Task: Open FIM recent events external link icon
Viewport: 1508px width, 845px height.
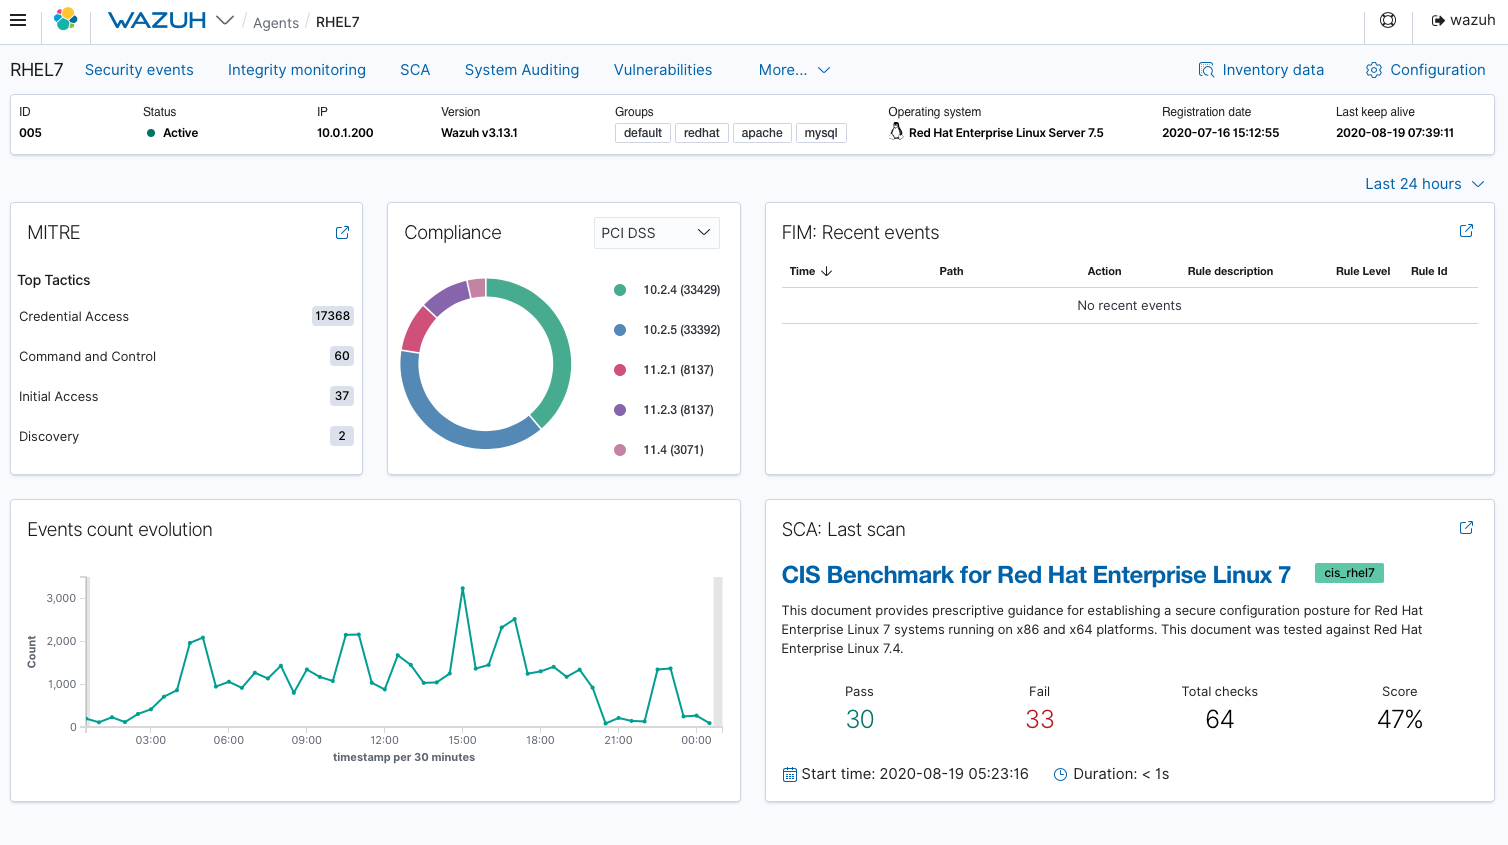Action: (x=1466, y=230)
